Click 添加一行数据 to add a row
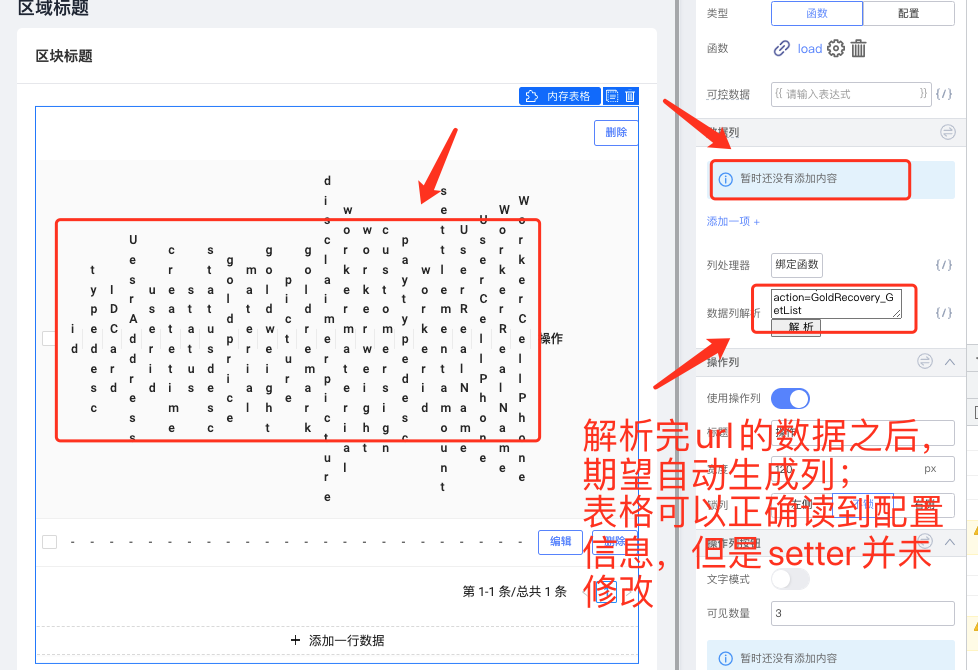Viewport: 978px width, 670px height. click(337, 640)
